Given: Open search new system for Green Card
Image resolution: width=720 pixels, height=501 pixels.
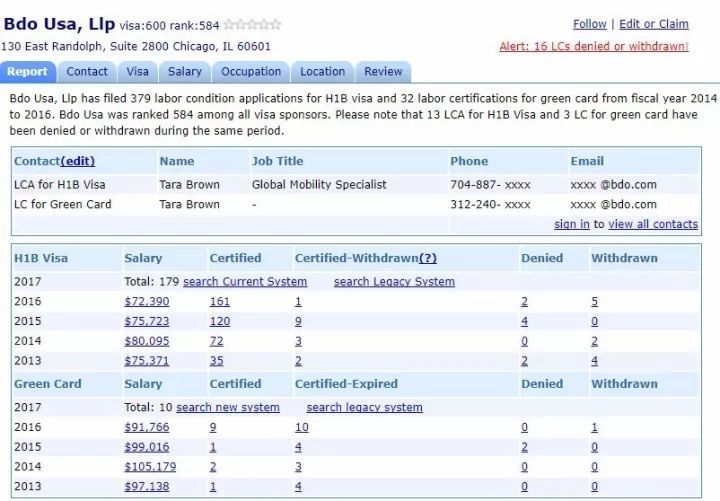Looking at the screenshot, I should [228, 407].
